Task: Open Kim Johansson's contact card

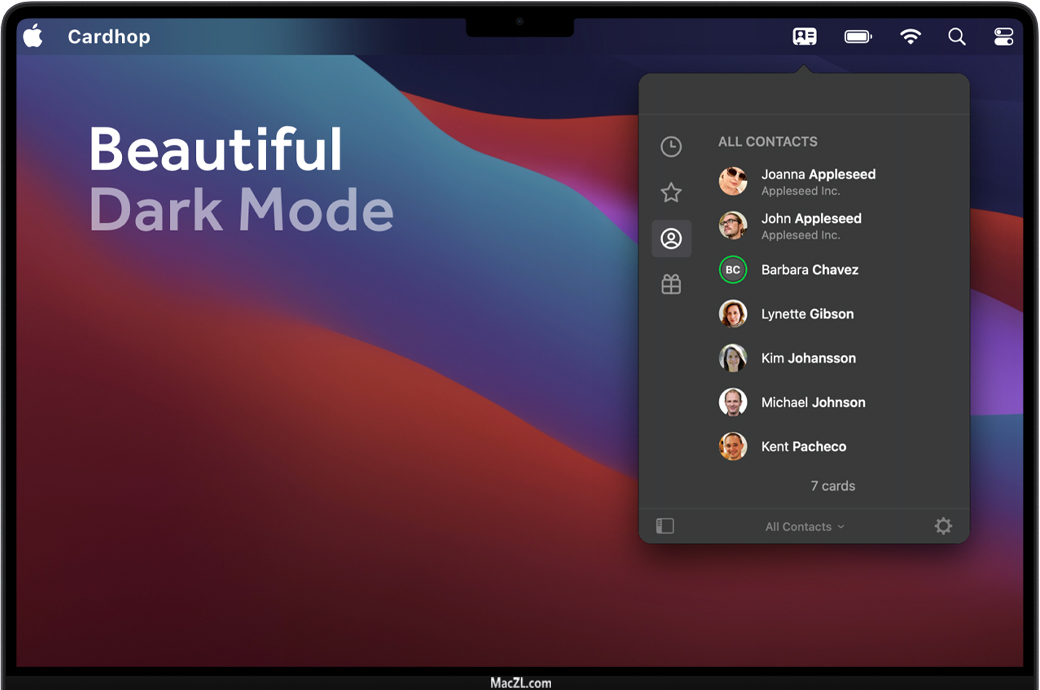Action: (x=808, y=358)
